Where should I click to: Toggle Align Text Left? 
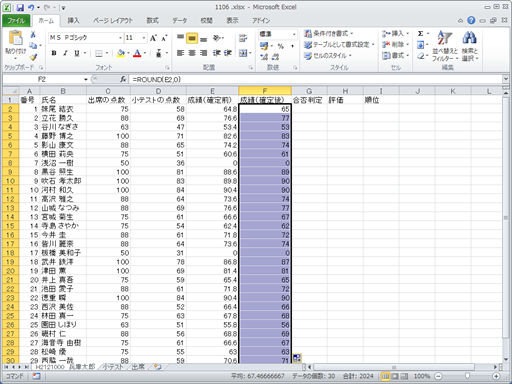[180, 53]
